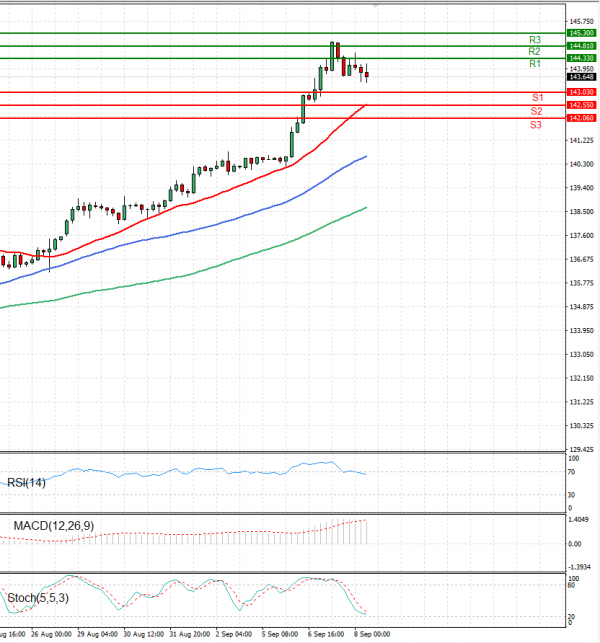The width and height of the screenshot is (600, 643).
Task: Click the 145.750 price axis value
Action: click(582, 21)
